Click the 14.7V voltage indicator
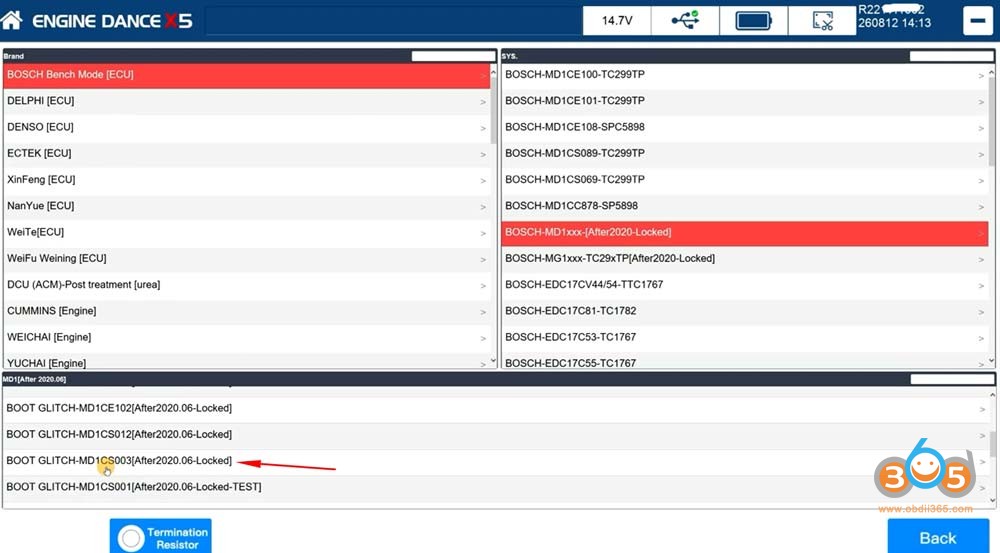Screen dimensions: 1000x553 click(x=617, y=20)
